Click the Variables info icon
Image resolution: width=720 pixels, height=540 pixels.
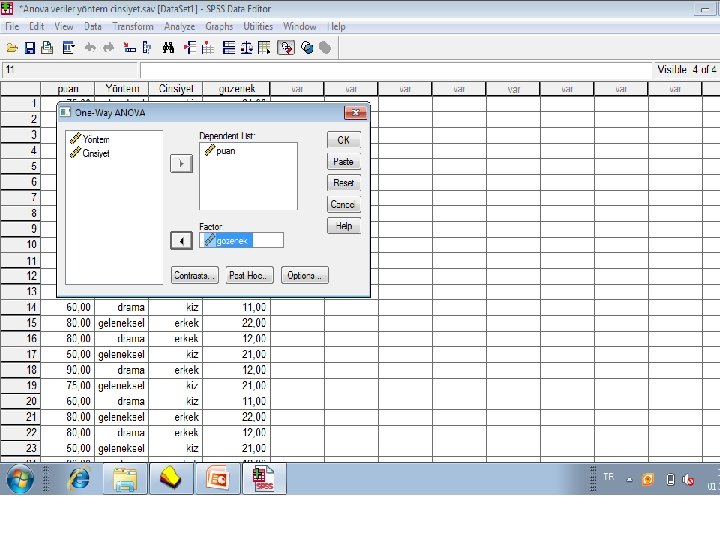pos(147,48)
